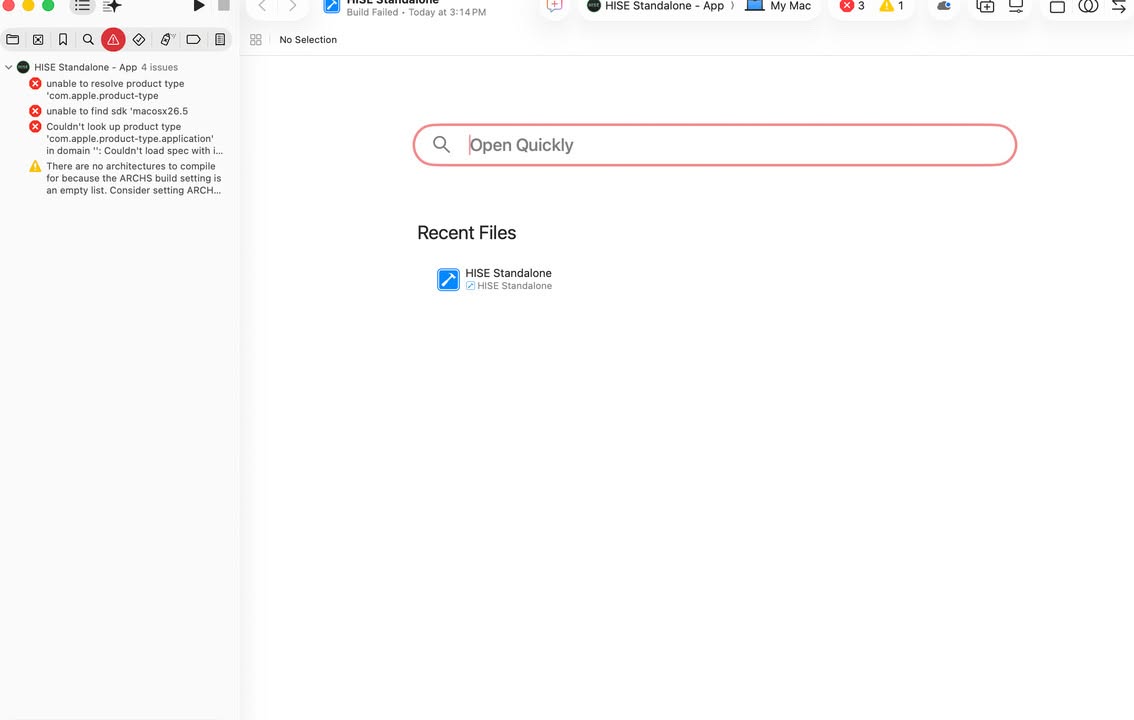
Task: Select the Issue navigator warning icon
Action: pos(113,40)
